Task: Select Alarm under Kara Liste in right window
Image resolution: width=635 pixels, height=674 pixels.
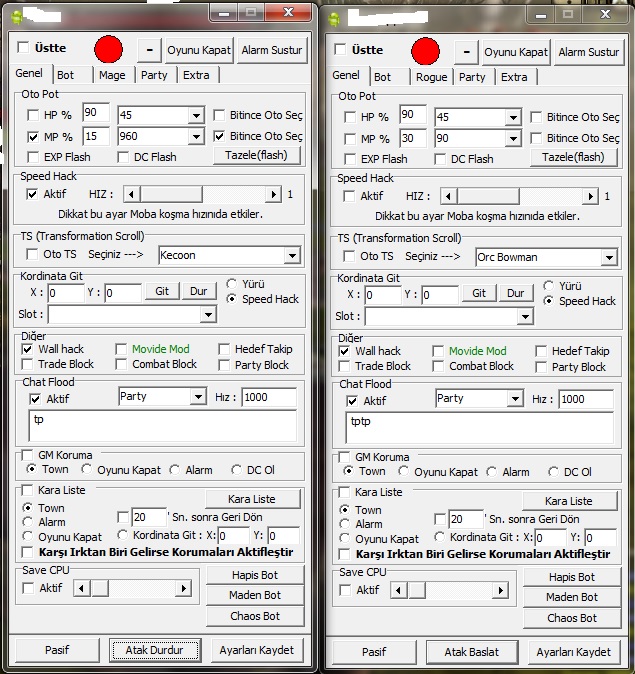Action: click(344, 524)
